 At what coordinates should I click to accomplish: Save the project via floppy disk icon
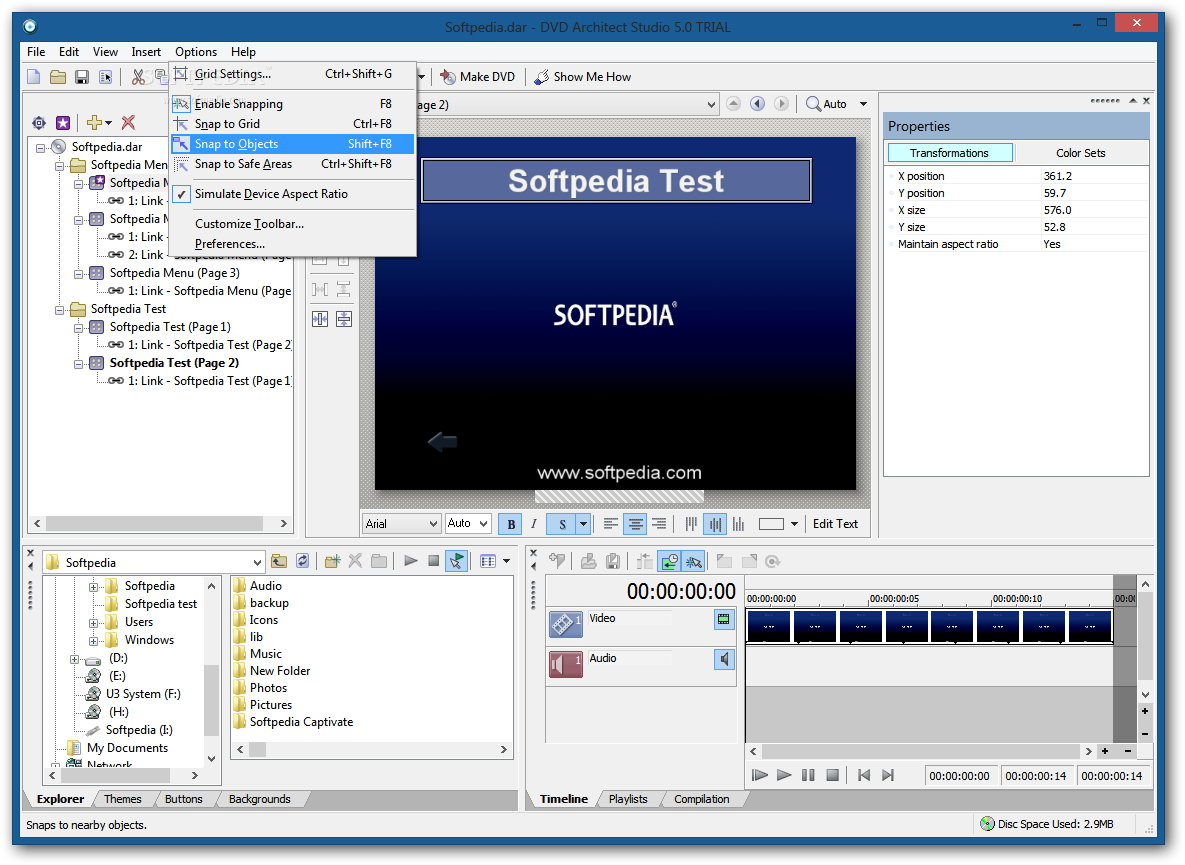pos(82,77)
